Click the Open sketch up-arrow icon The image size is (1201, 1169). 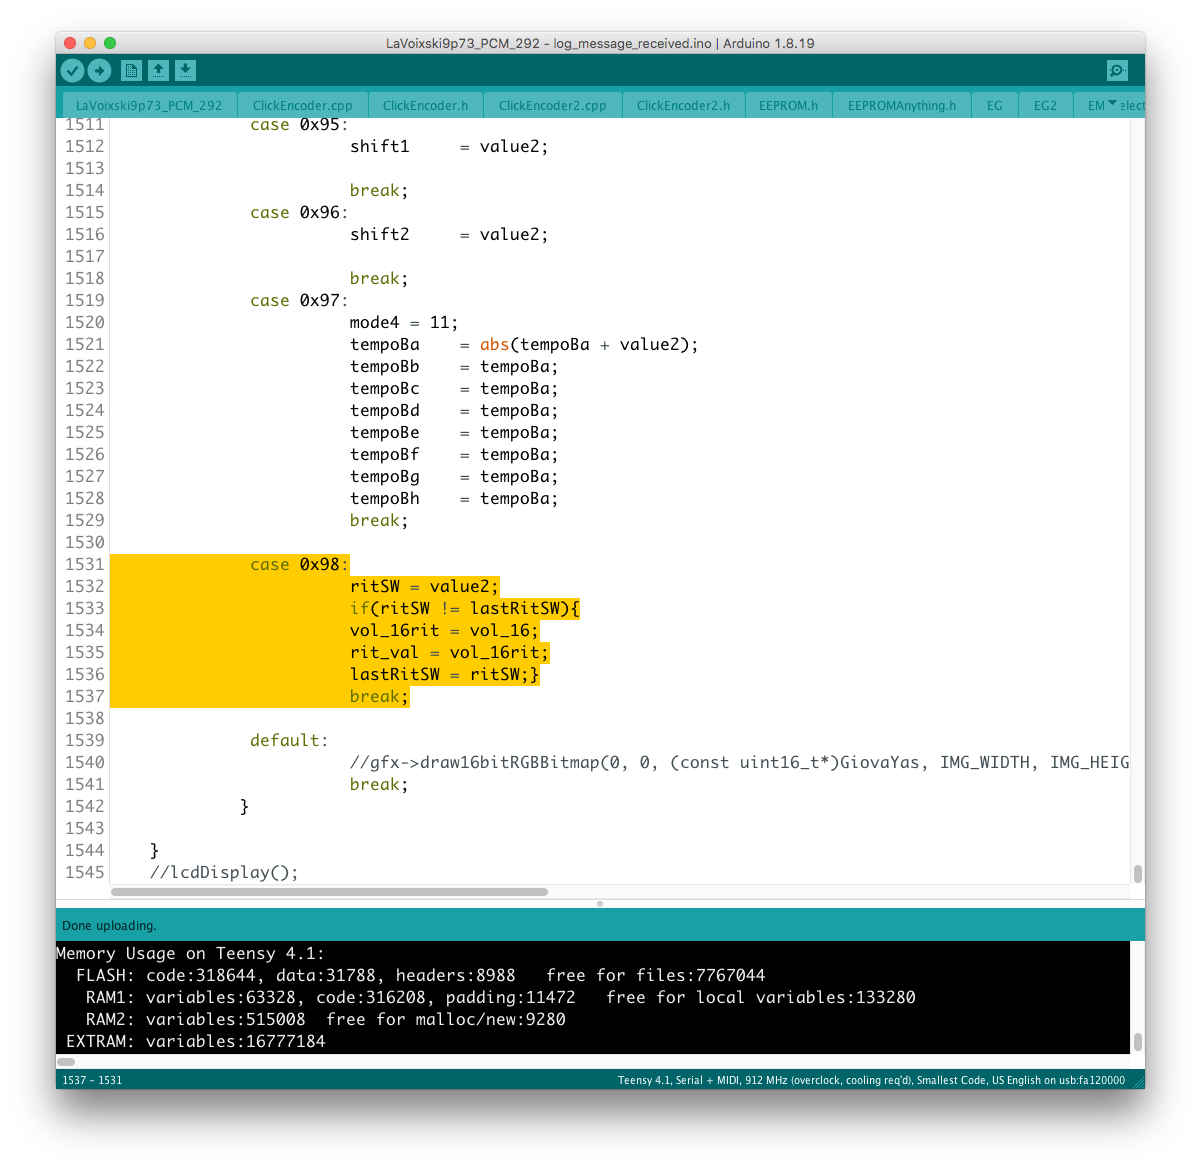coord(158,70)
